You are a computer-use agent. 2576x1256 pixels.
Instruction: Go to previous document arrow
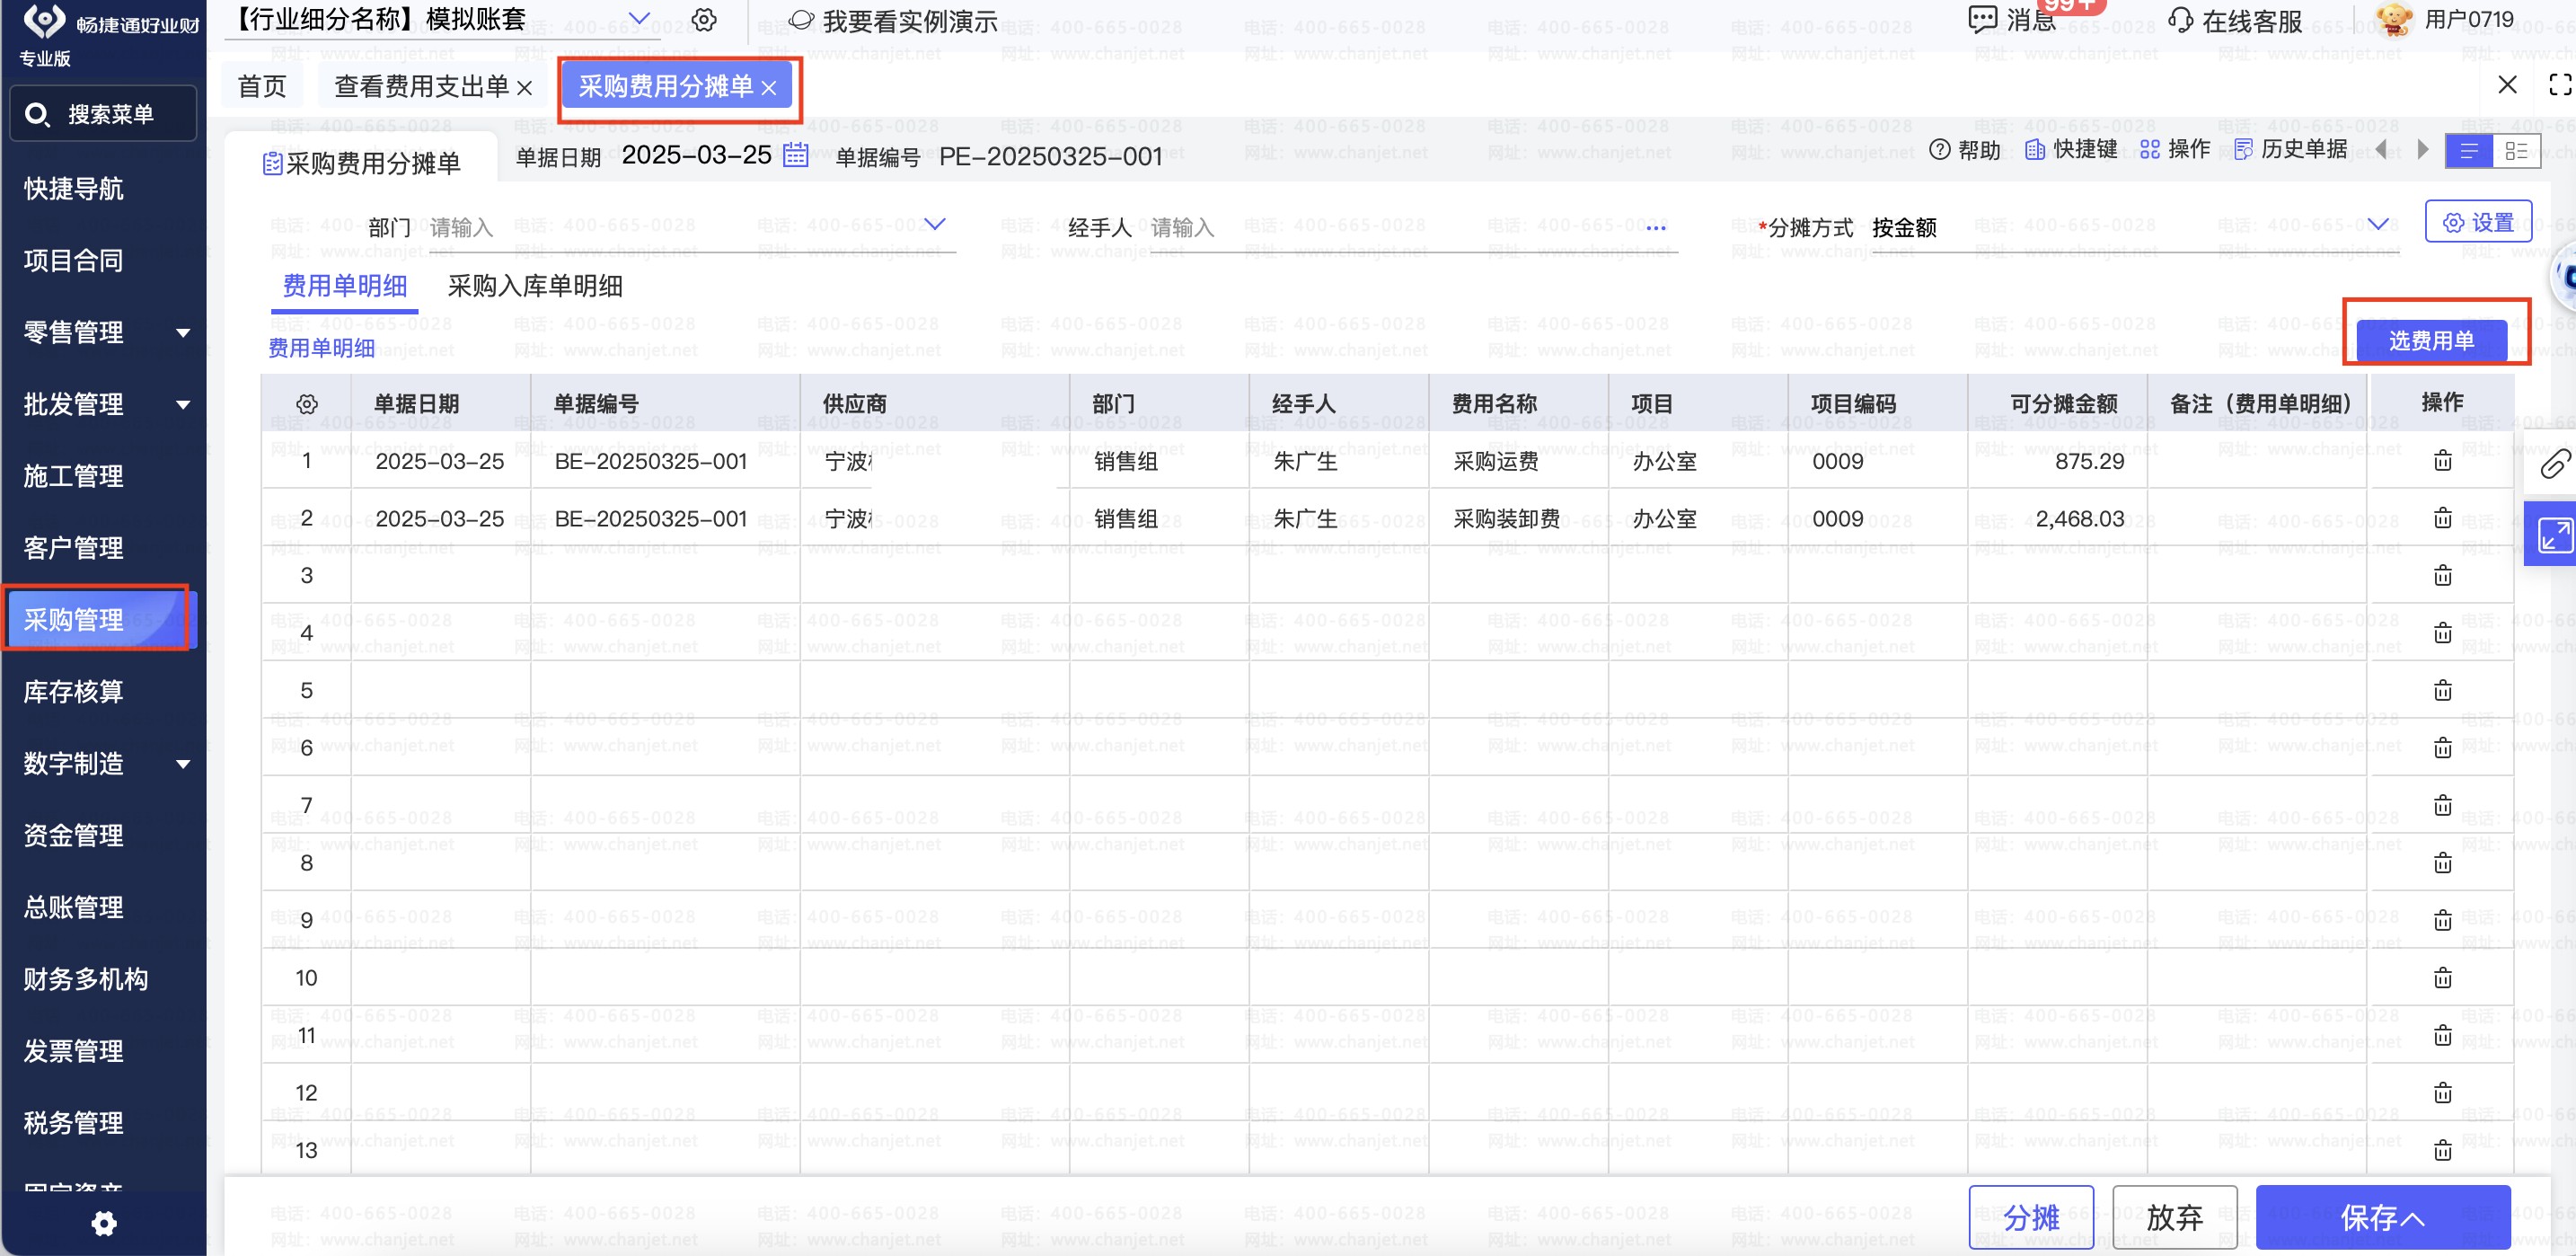point(2381,149)
